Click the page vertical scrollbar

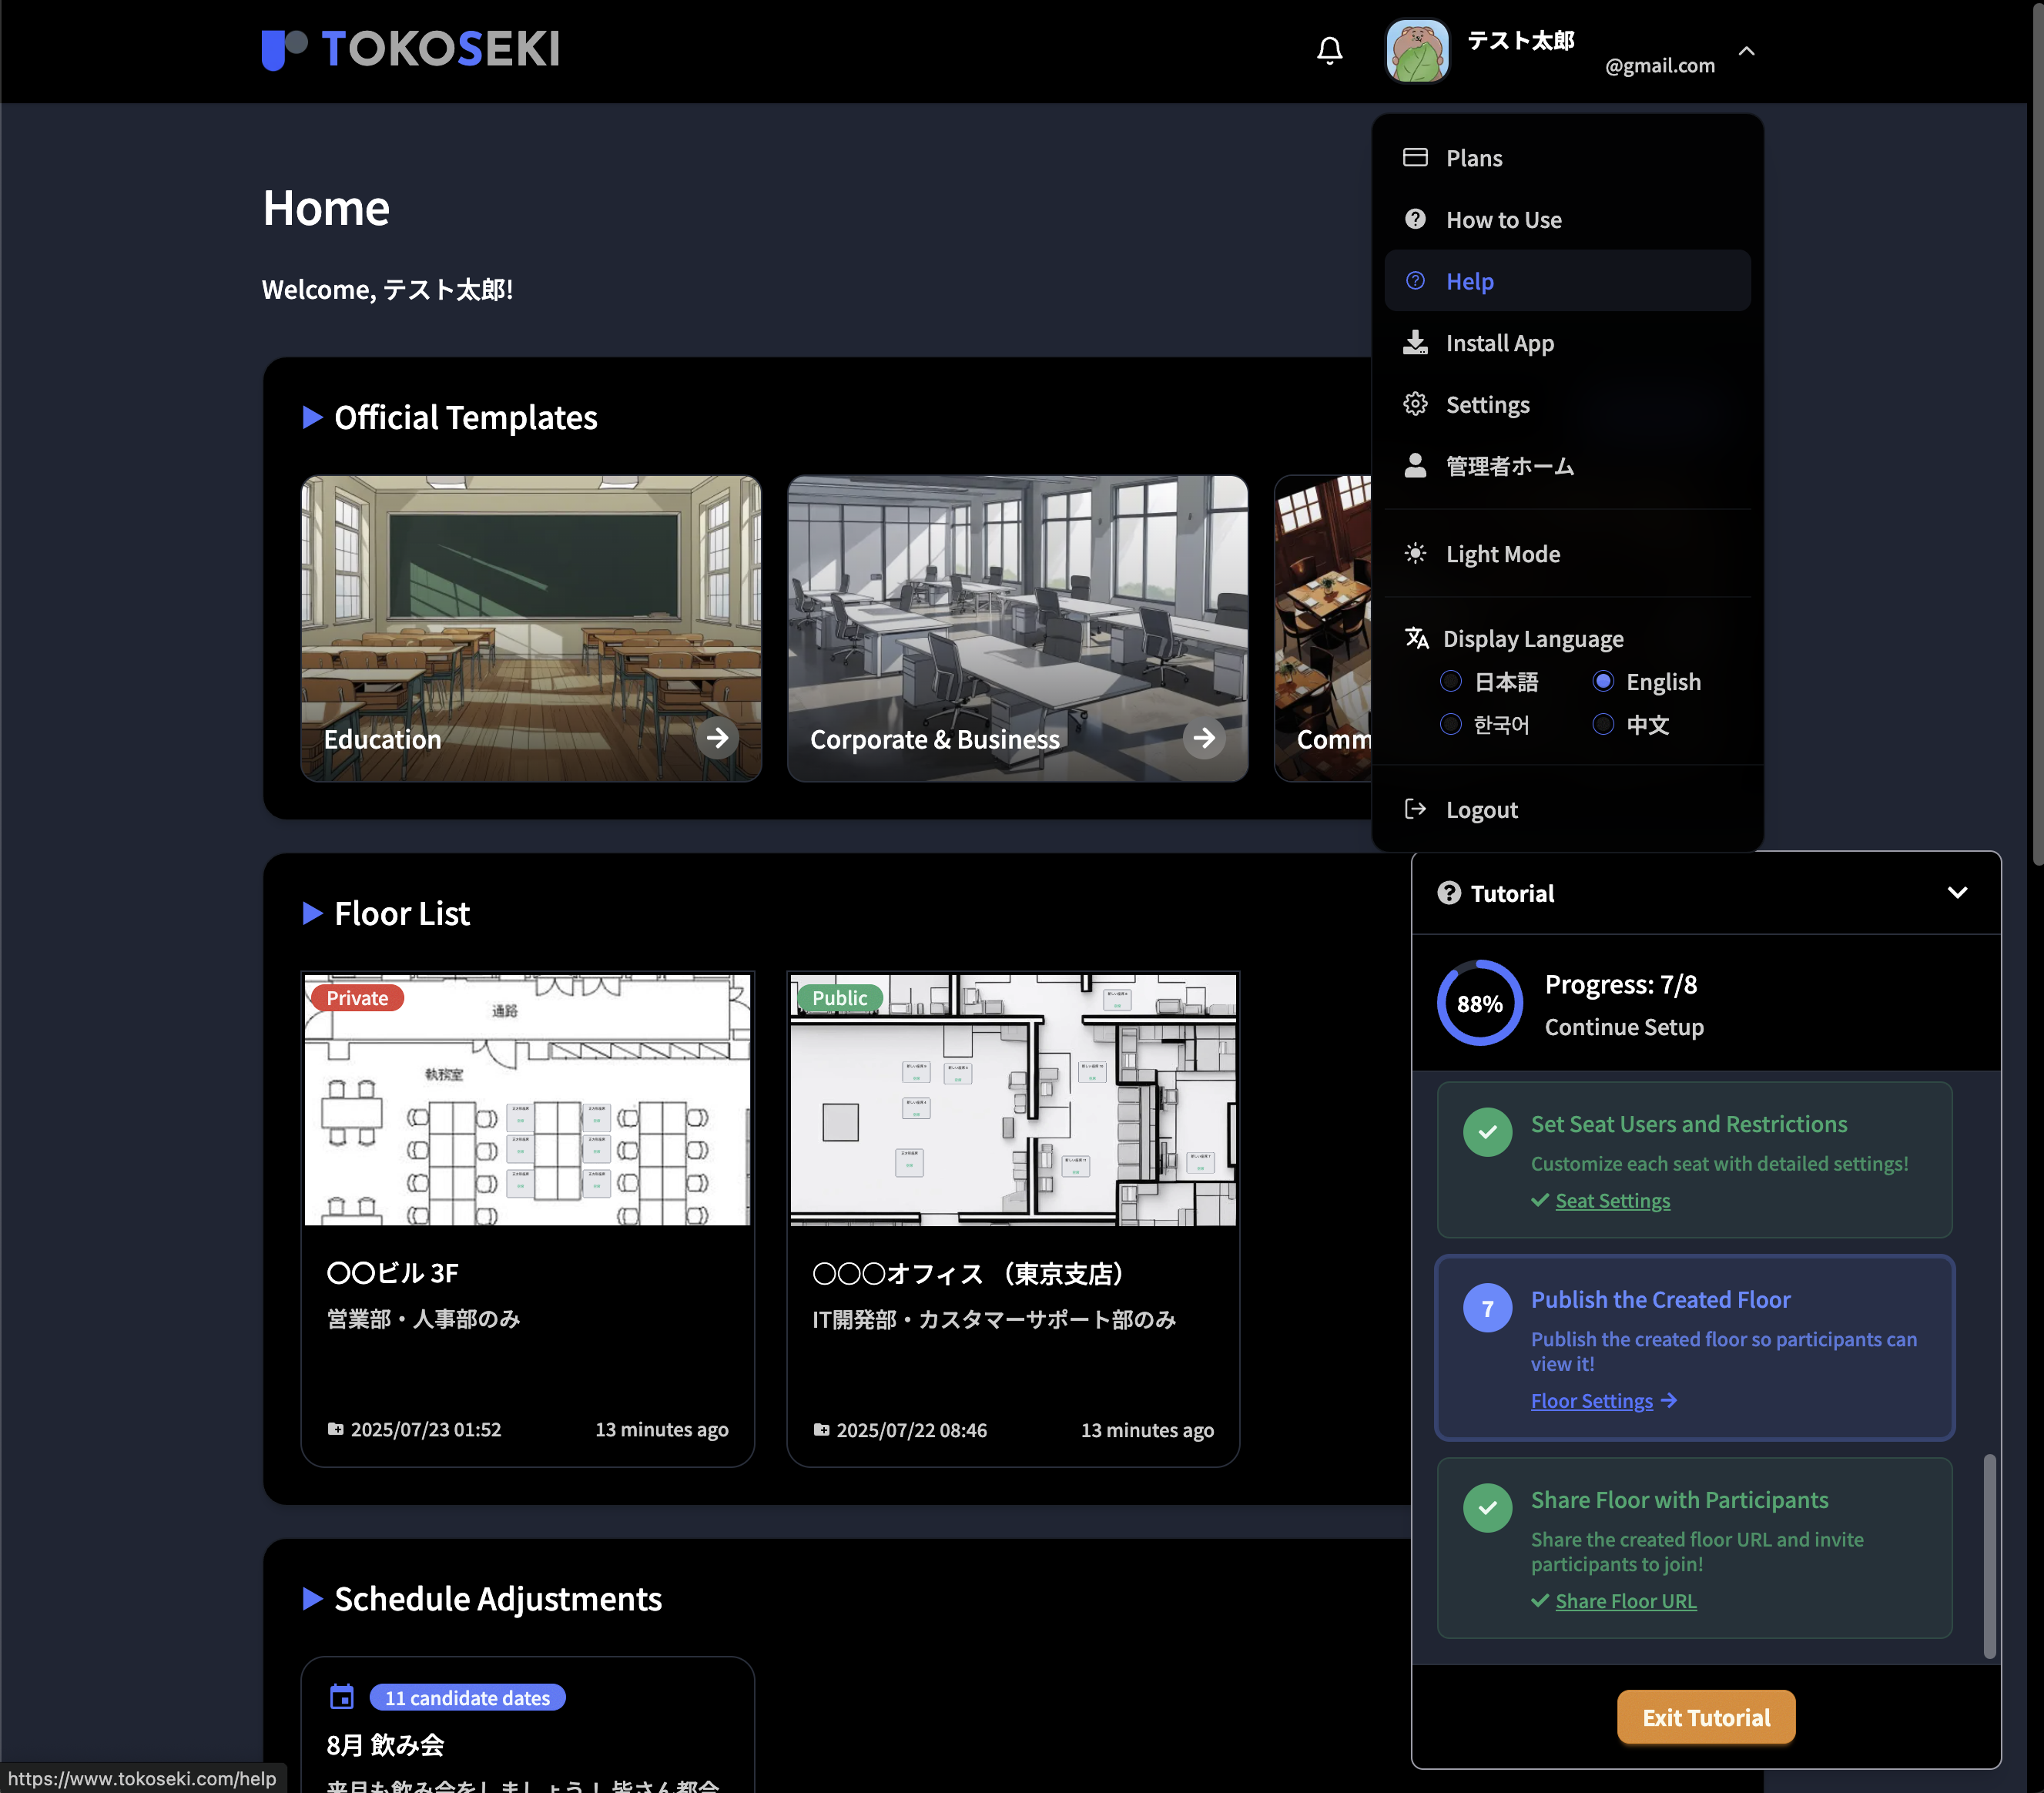2037,435
